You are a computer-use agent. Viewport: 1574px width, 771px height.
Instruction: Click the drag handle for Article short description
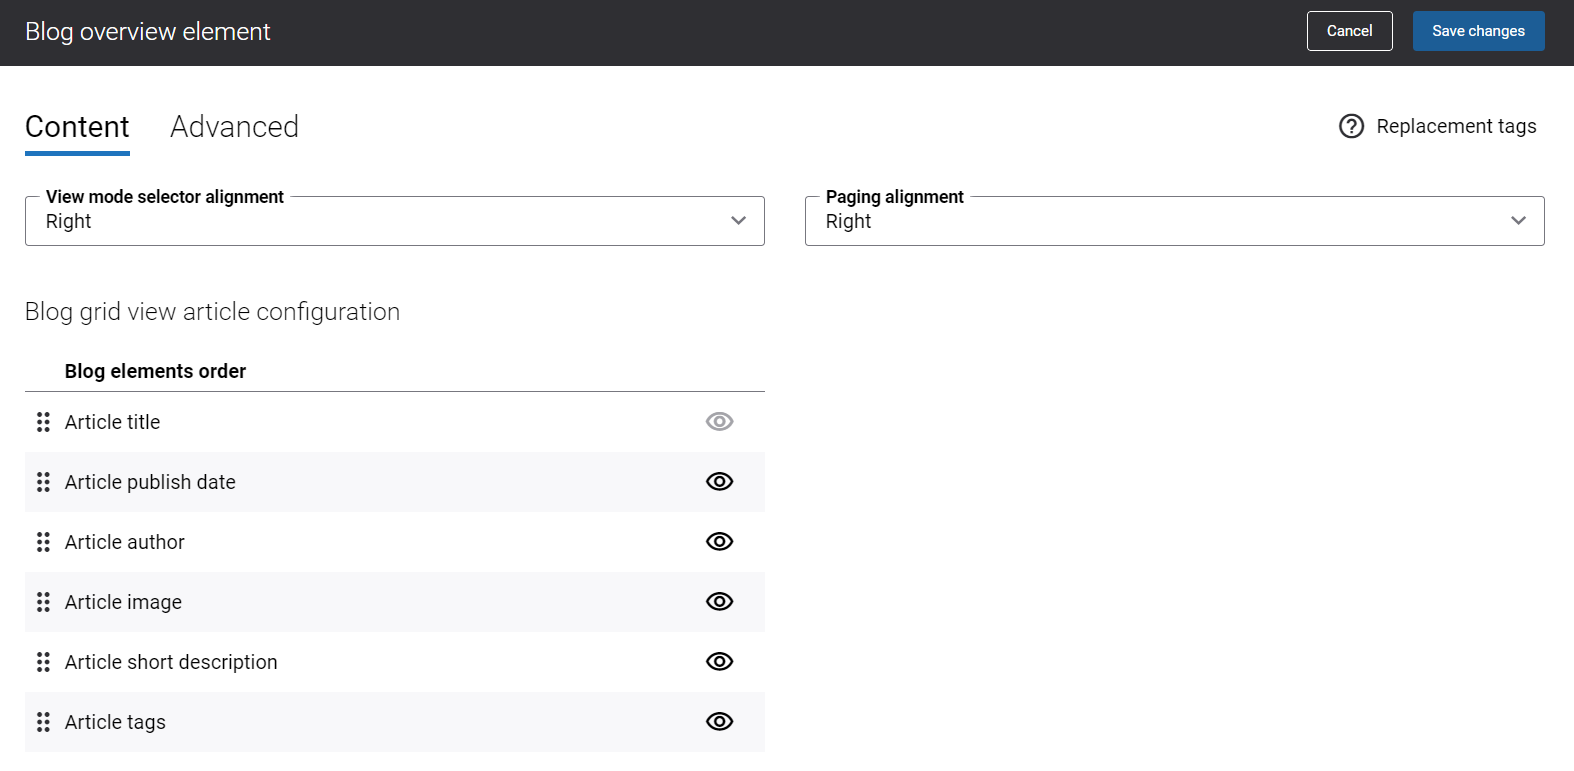point(43,662)
